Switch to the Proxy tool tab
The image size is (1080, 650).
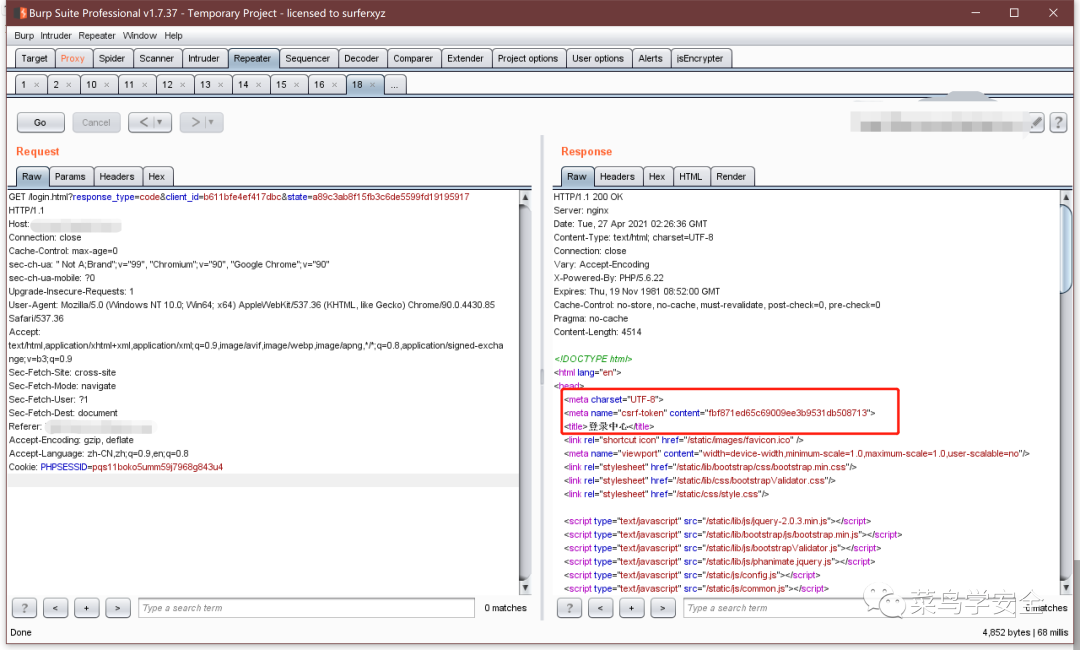(x=72, y=58)
